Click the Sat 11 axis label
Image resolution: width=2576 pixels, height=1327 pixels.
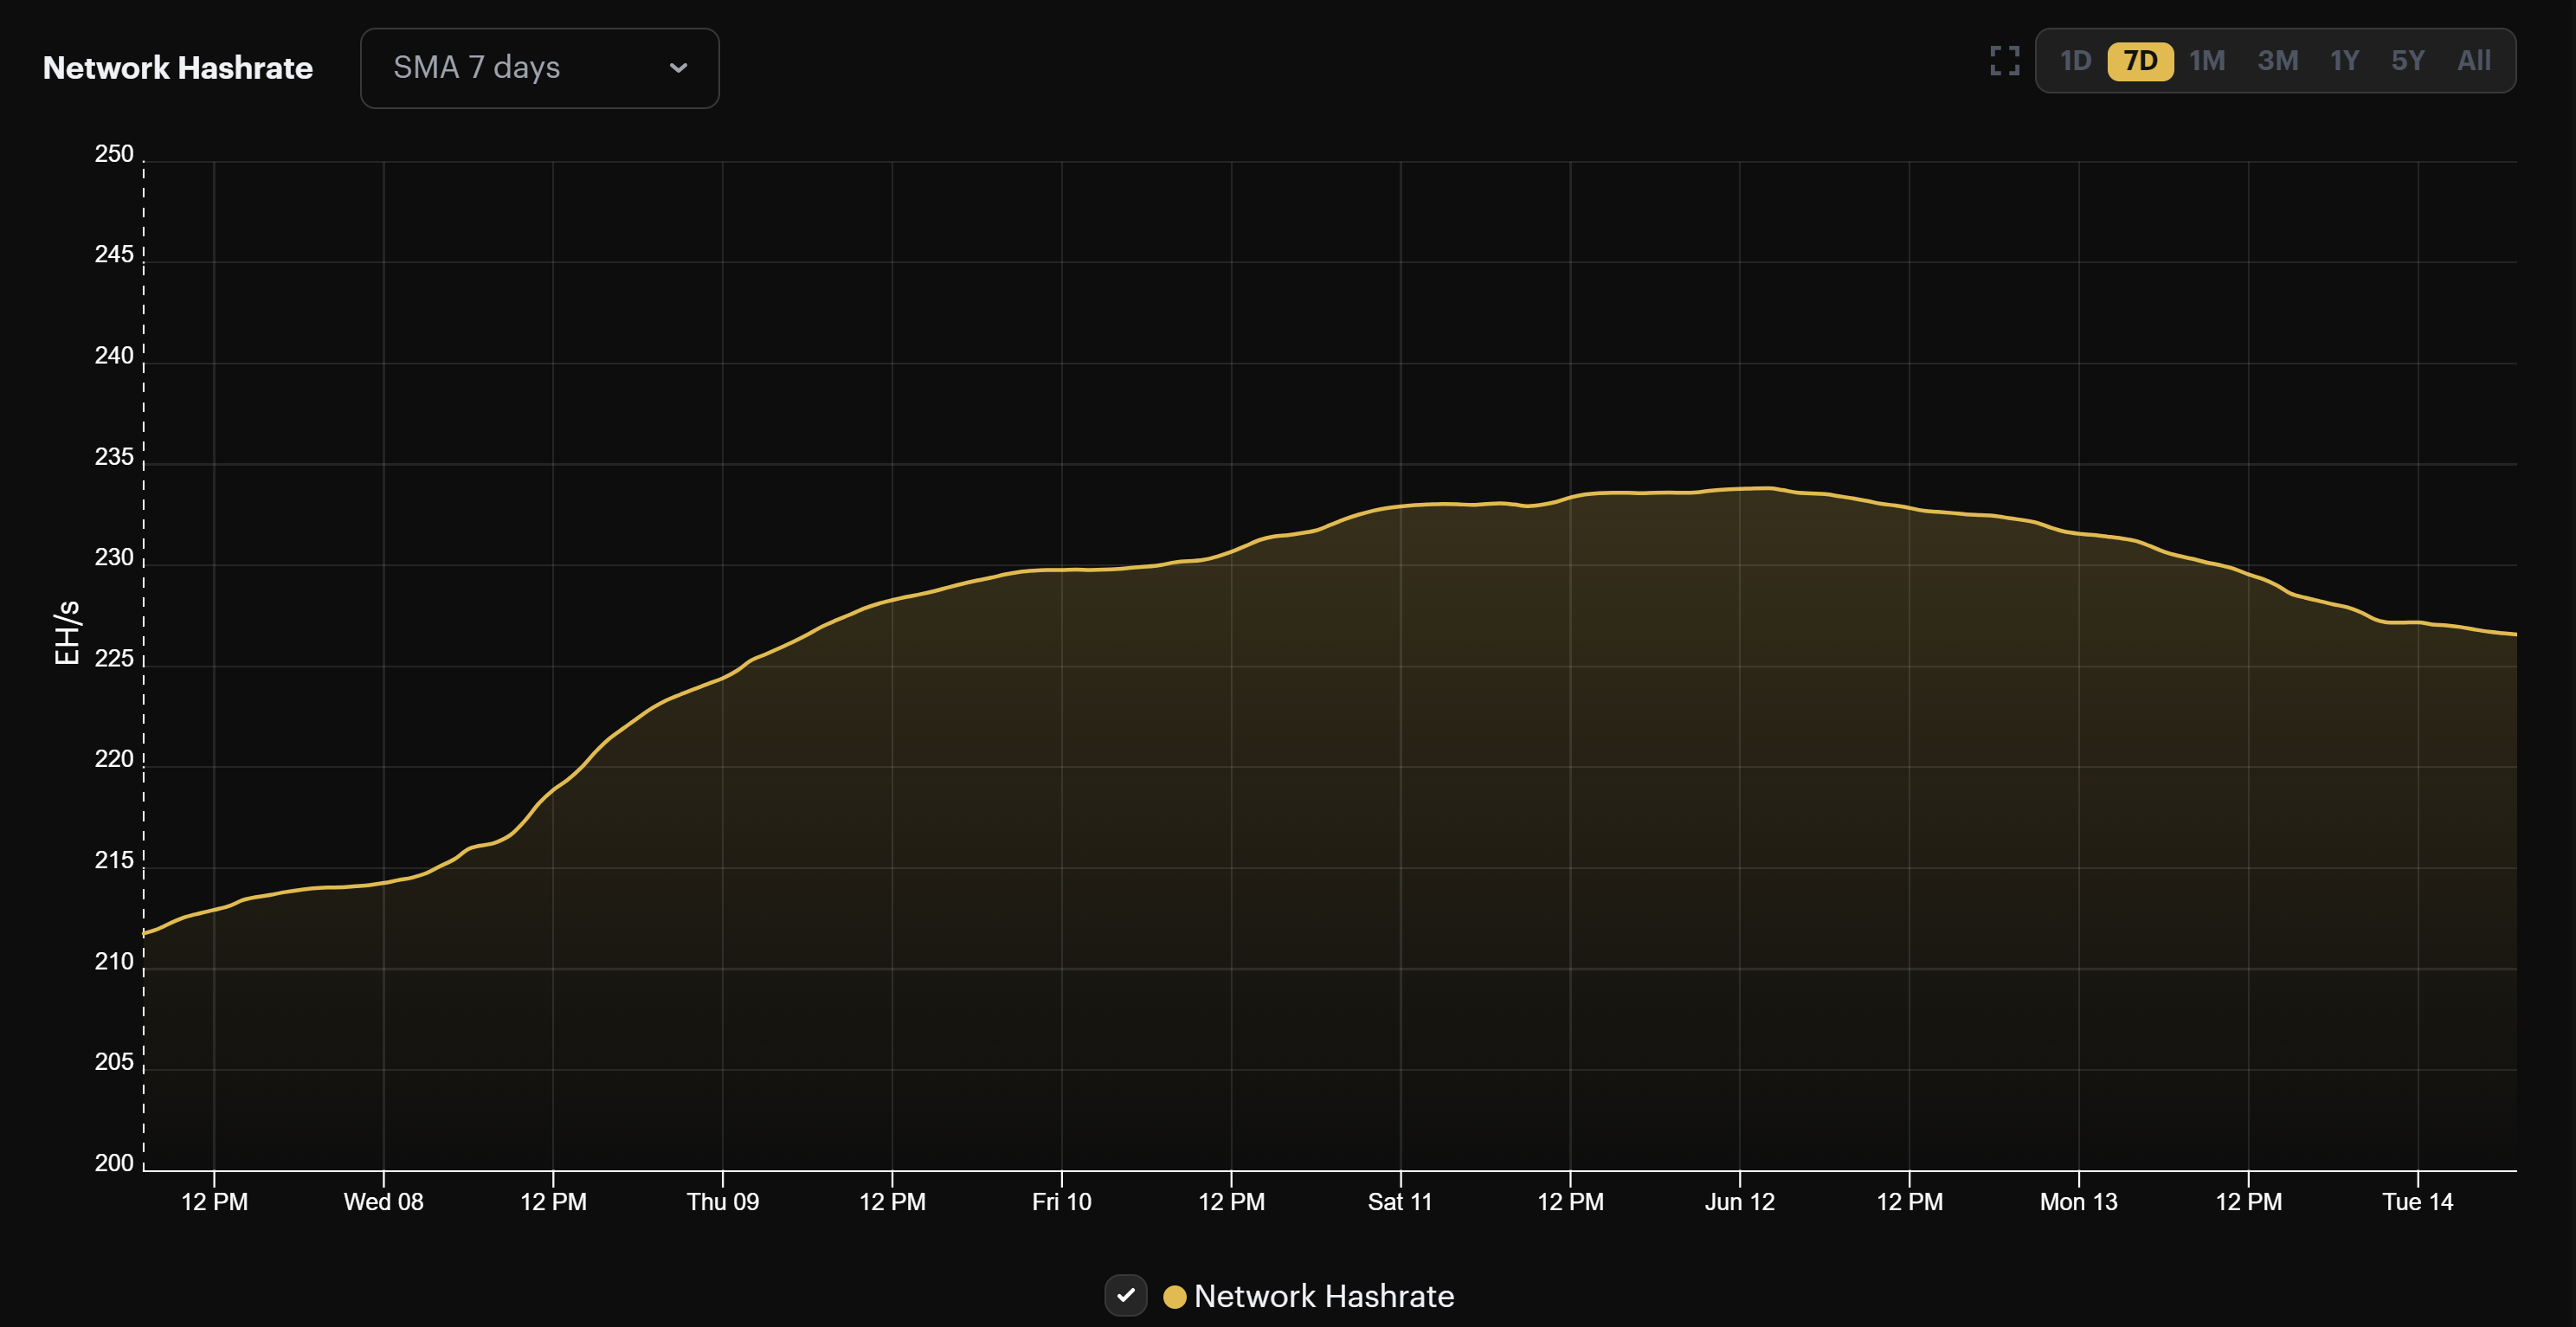1400,1201
